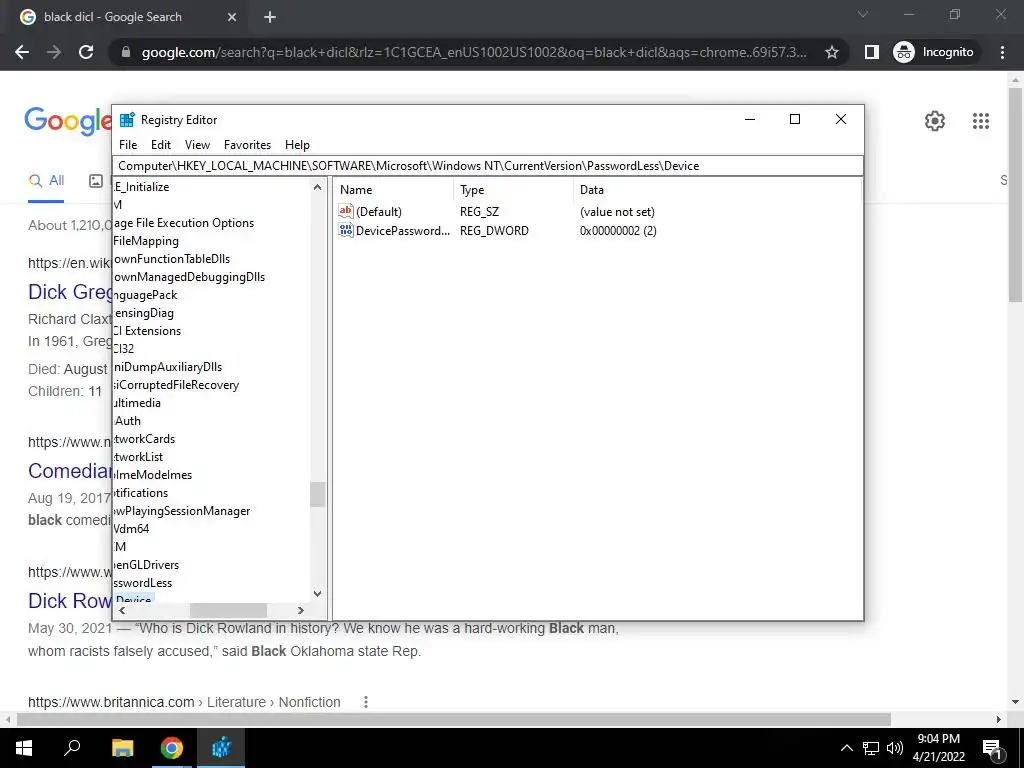Click the Chrome address bar URL
The height and width of the screenshot is (768, 1024).
pyautogui.click(x=473, y=52)
